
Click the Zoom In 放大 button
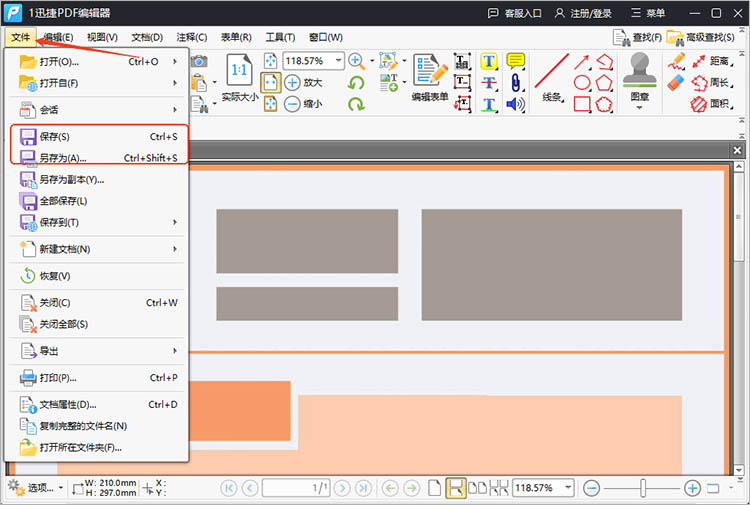pyautogui.click(x=303, y=82)
